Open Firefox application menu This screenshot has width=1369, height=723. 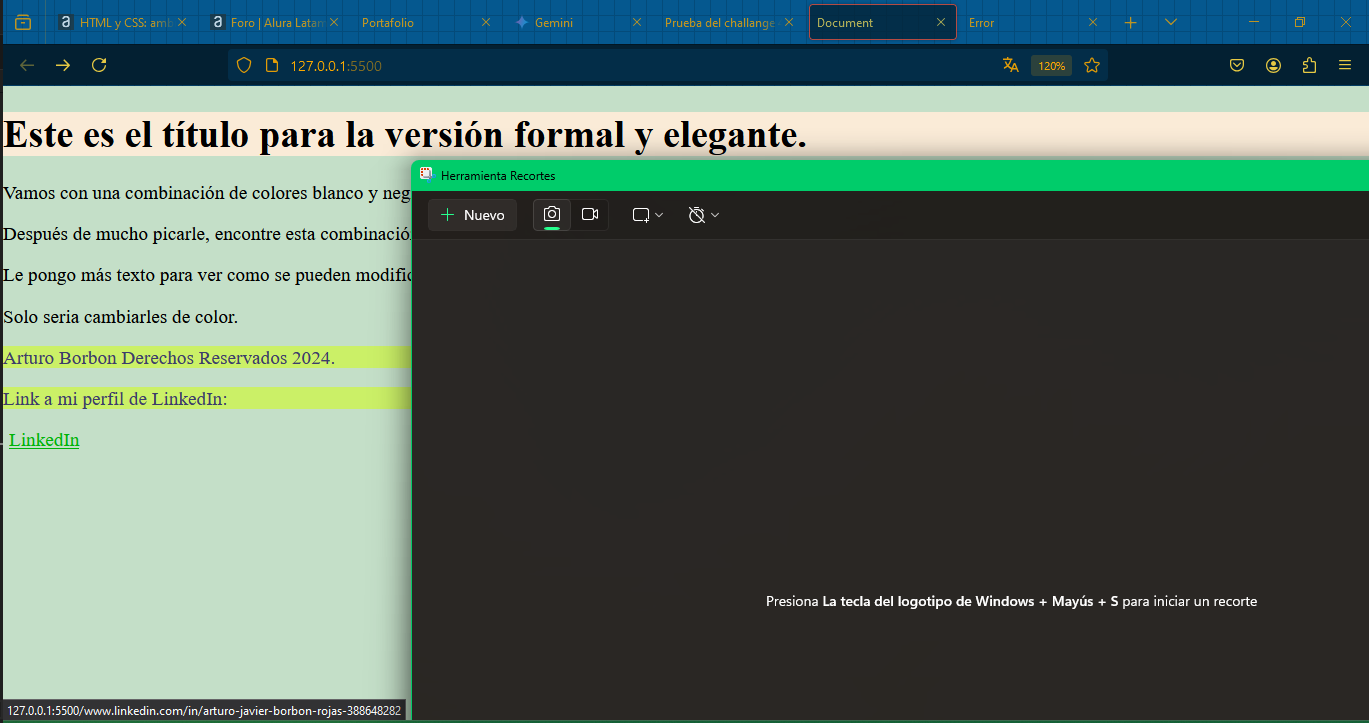tap(1345, 66)
